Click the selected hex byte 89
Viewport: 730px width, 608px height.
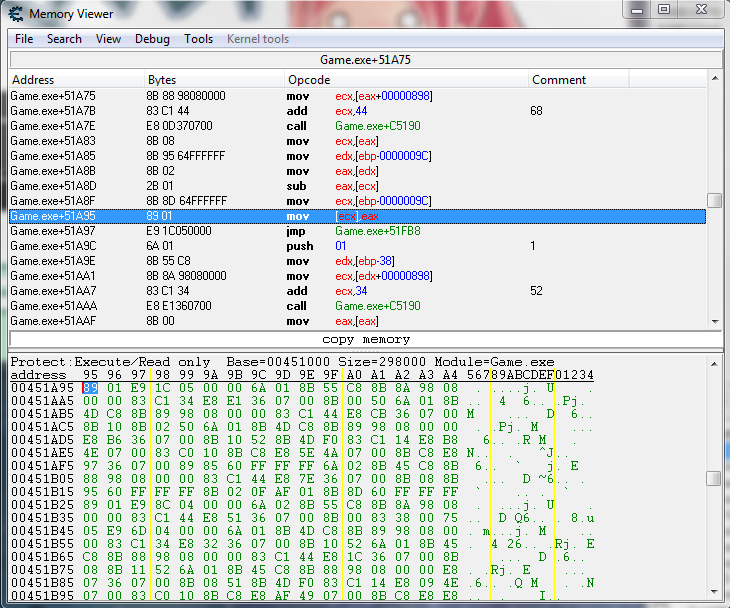(x=90, y=388)
